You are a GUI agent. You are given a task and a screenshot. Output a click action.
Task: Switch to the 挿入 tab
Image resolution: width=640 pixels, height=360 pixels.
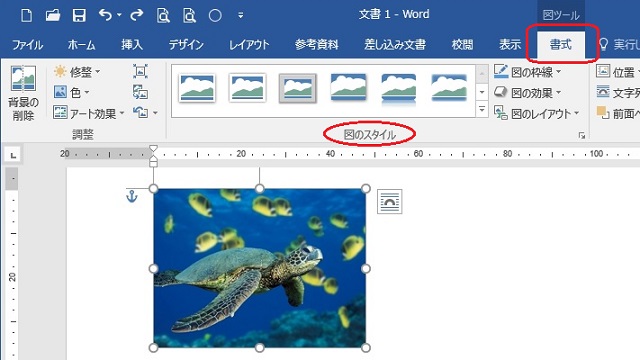point(132,44)
